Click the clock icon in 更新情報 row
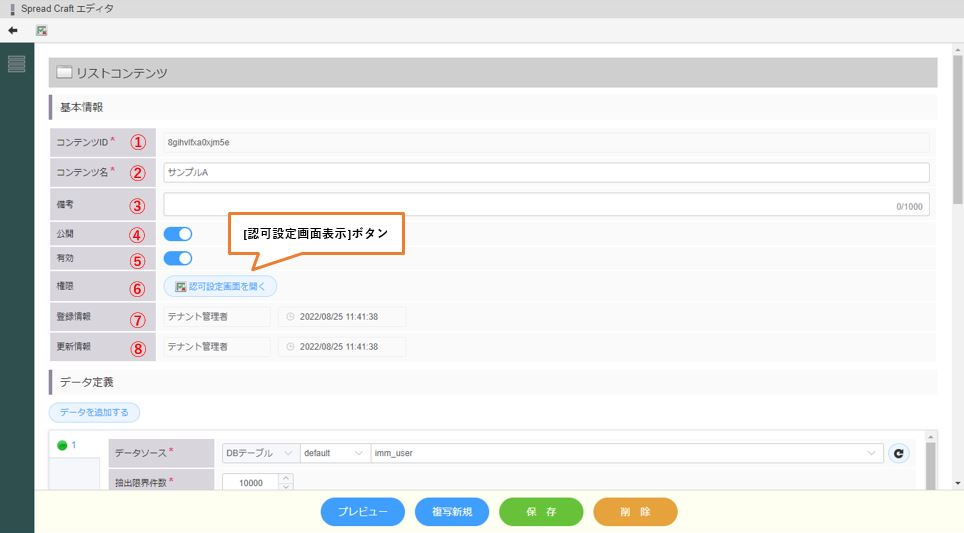 291,347
